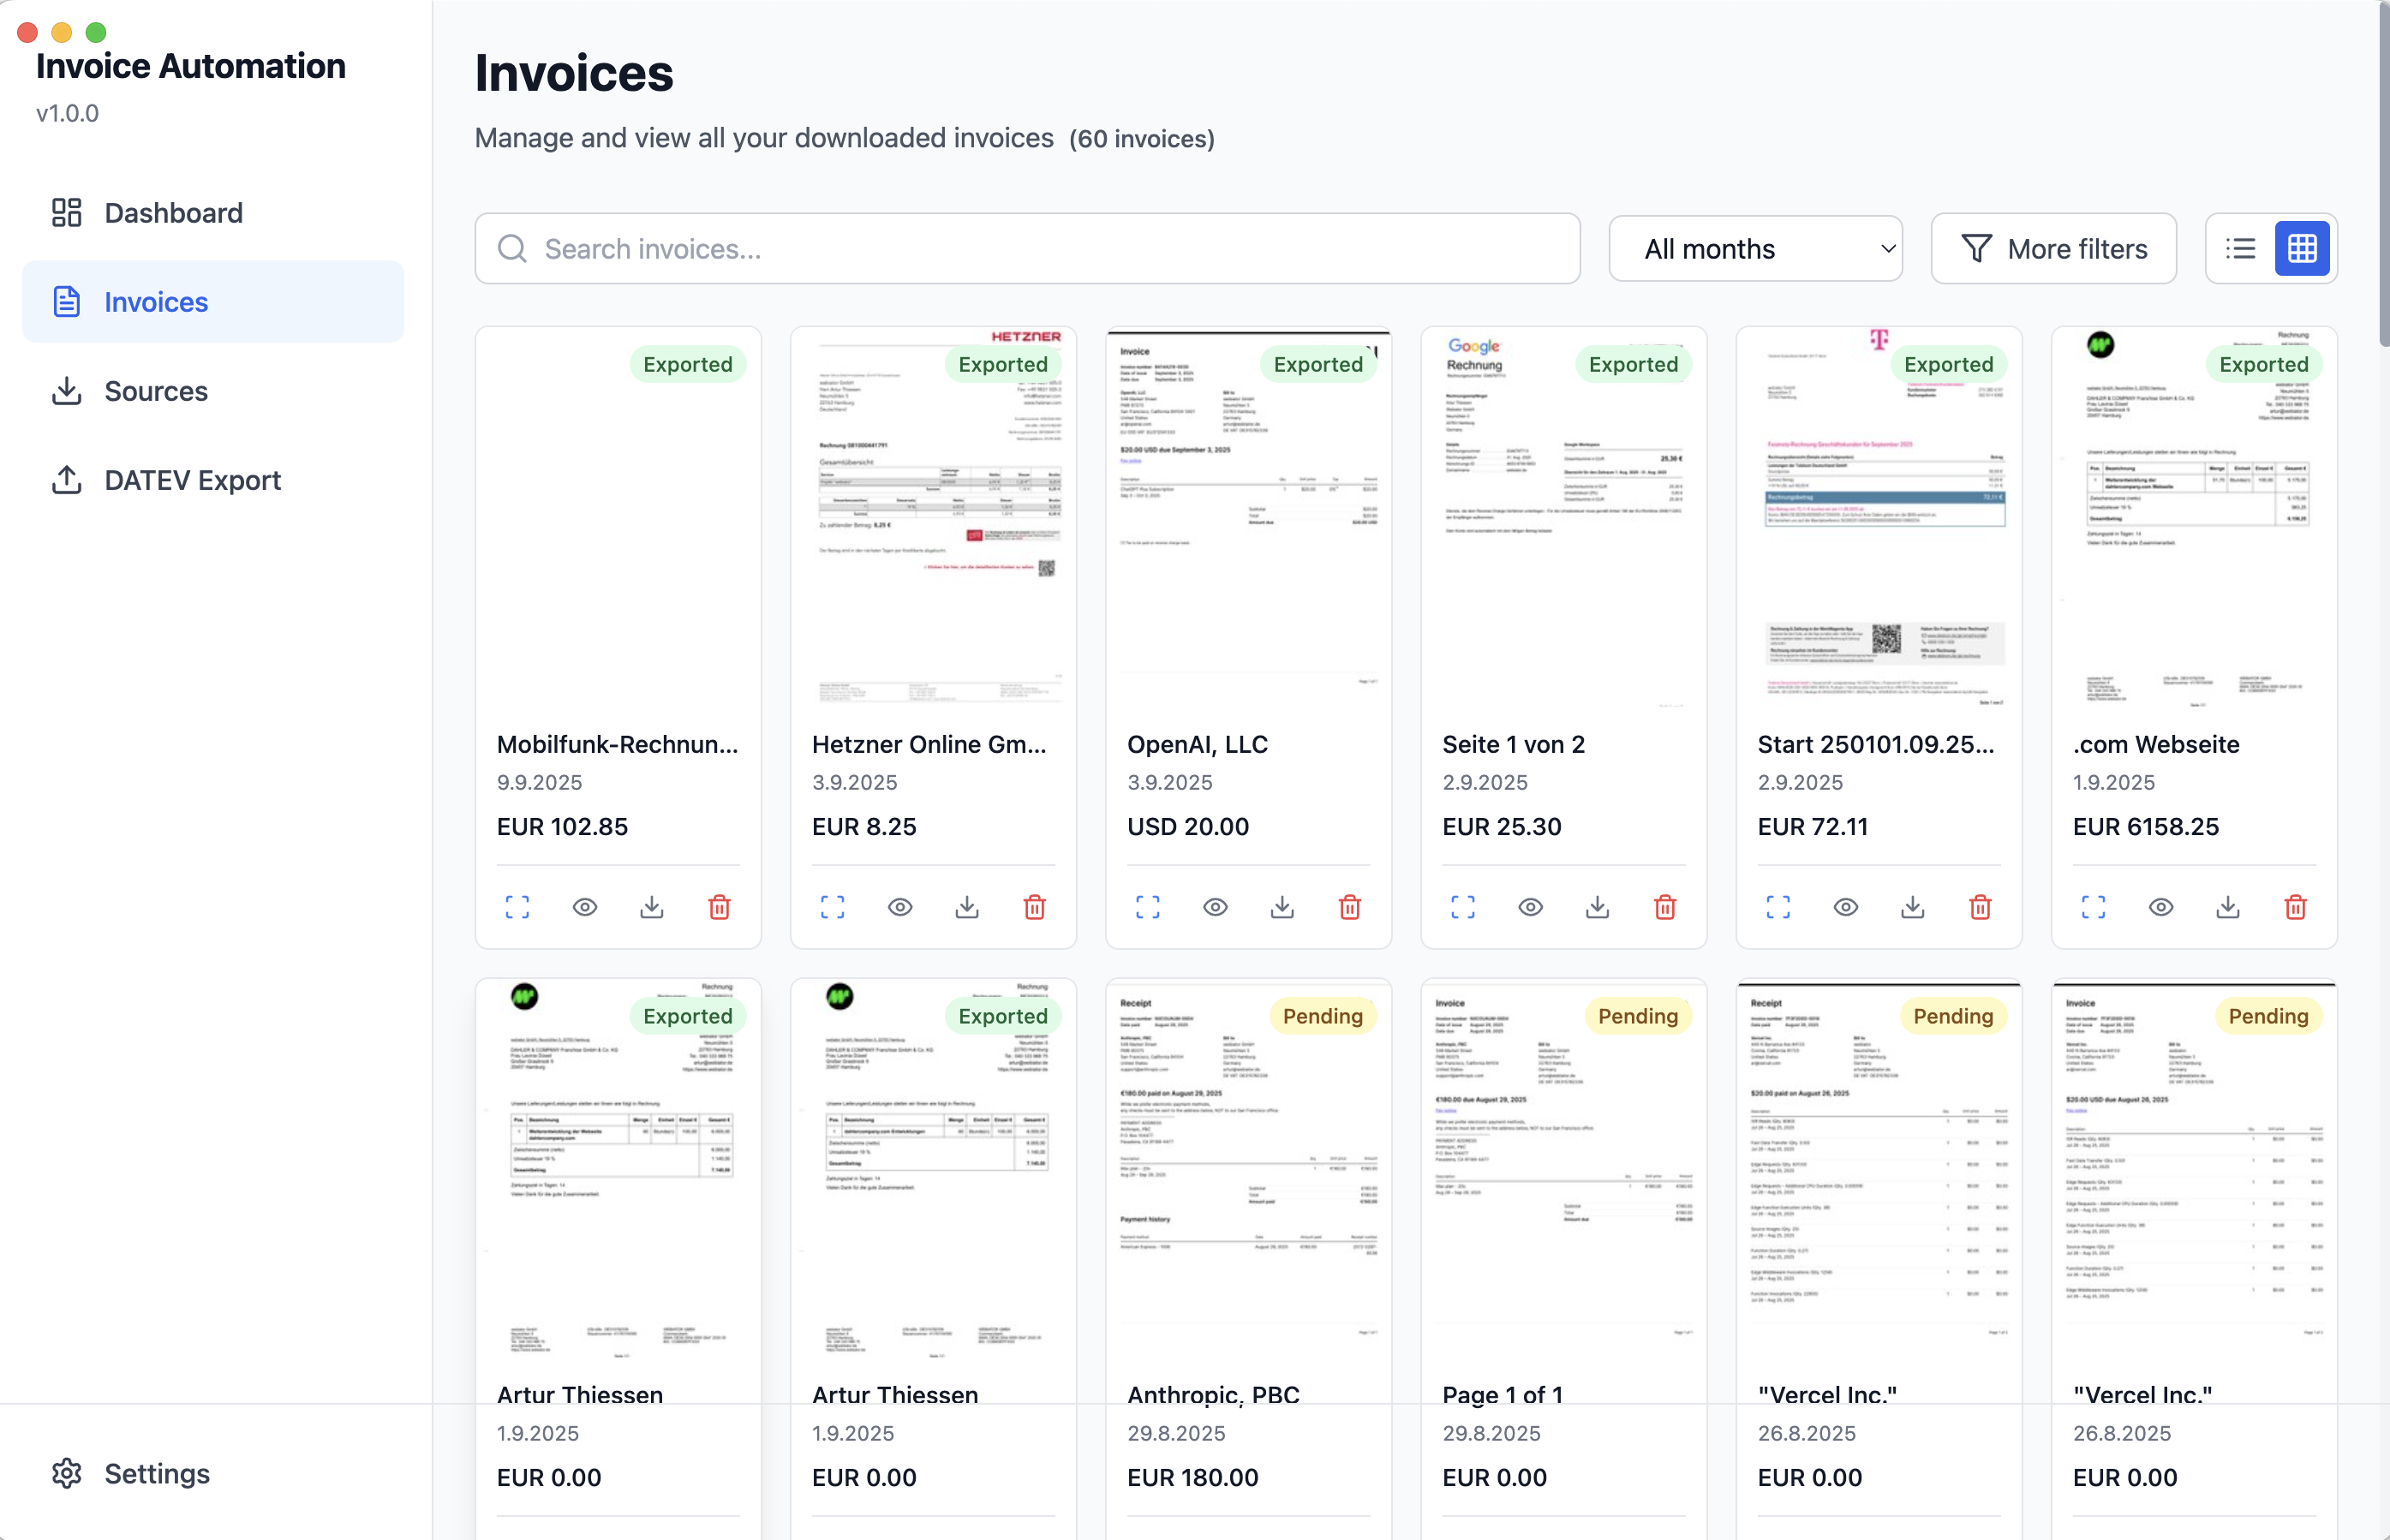Image resolution: width=2390 pixels, height=1540 pixels.
Task: Switch to list view layout
Action: pos(2240,248)
